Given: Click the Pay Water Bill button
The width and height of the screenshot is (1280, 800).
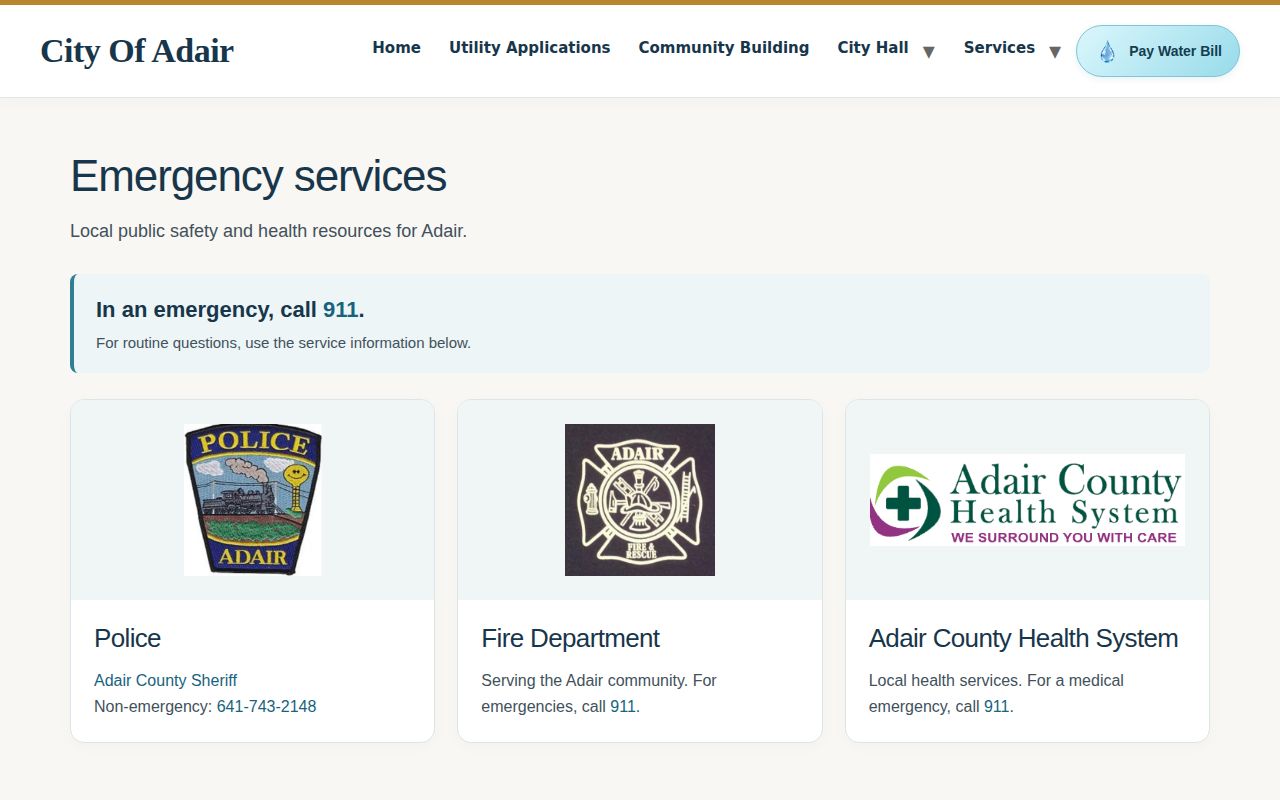Looking at the screenshot, I should (1158, 51).
